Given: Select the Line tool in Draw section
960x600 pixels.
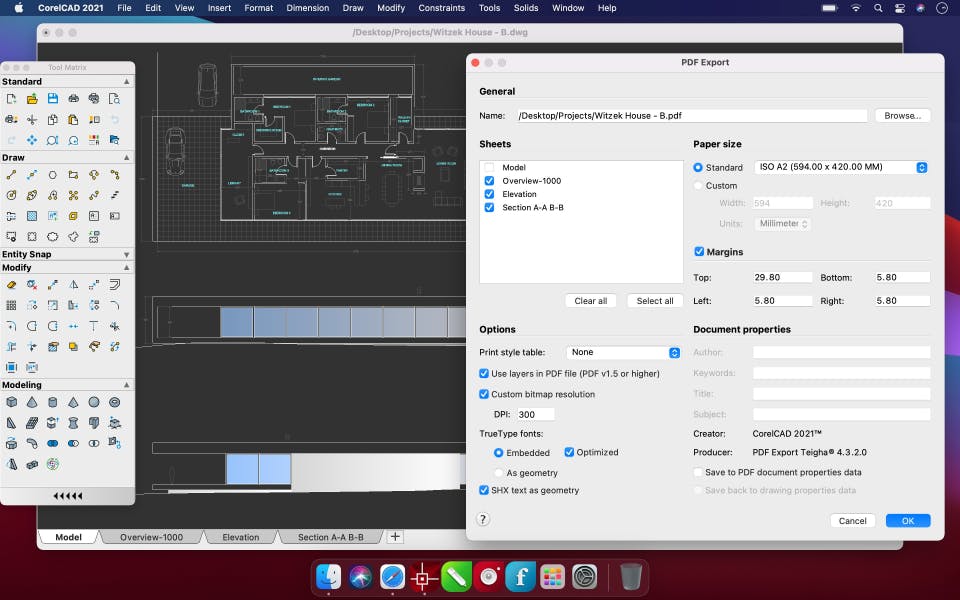Looking at the screenshot, I should (11, 175).
